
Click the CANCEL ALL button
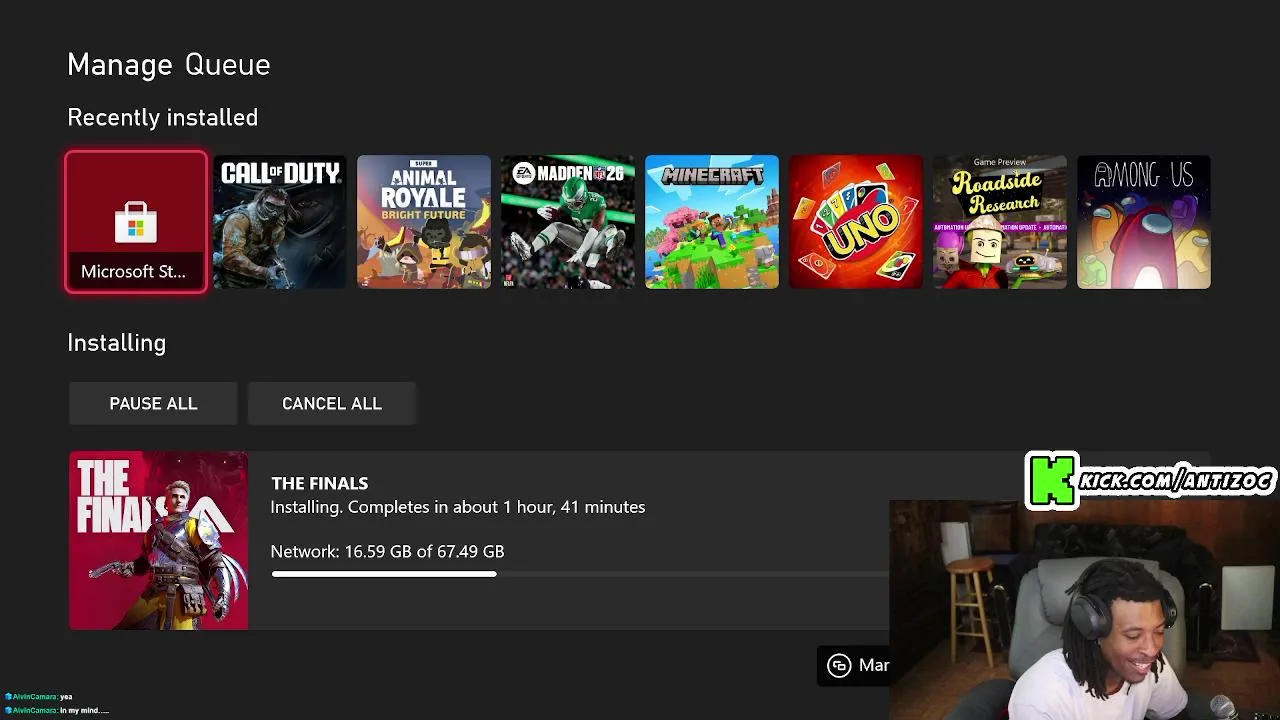pos(332,404)
